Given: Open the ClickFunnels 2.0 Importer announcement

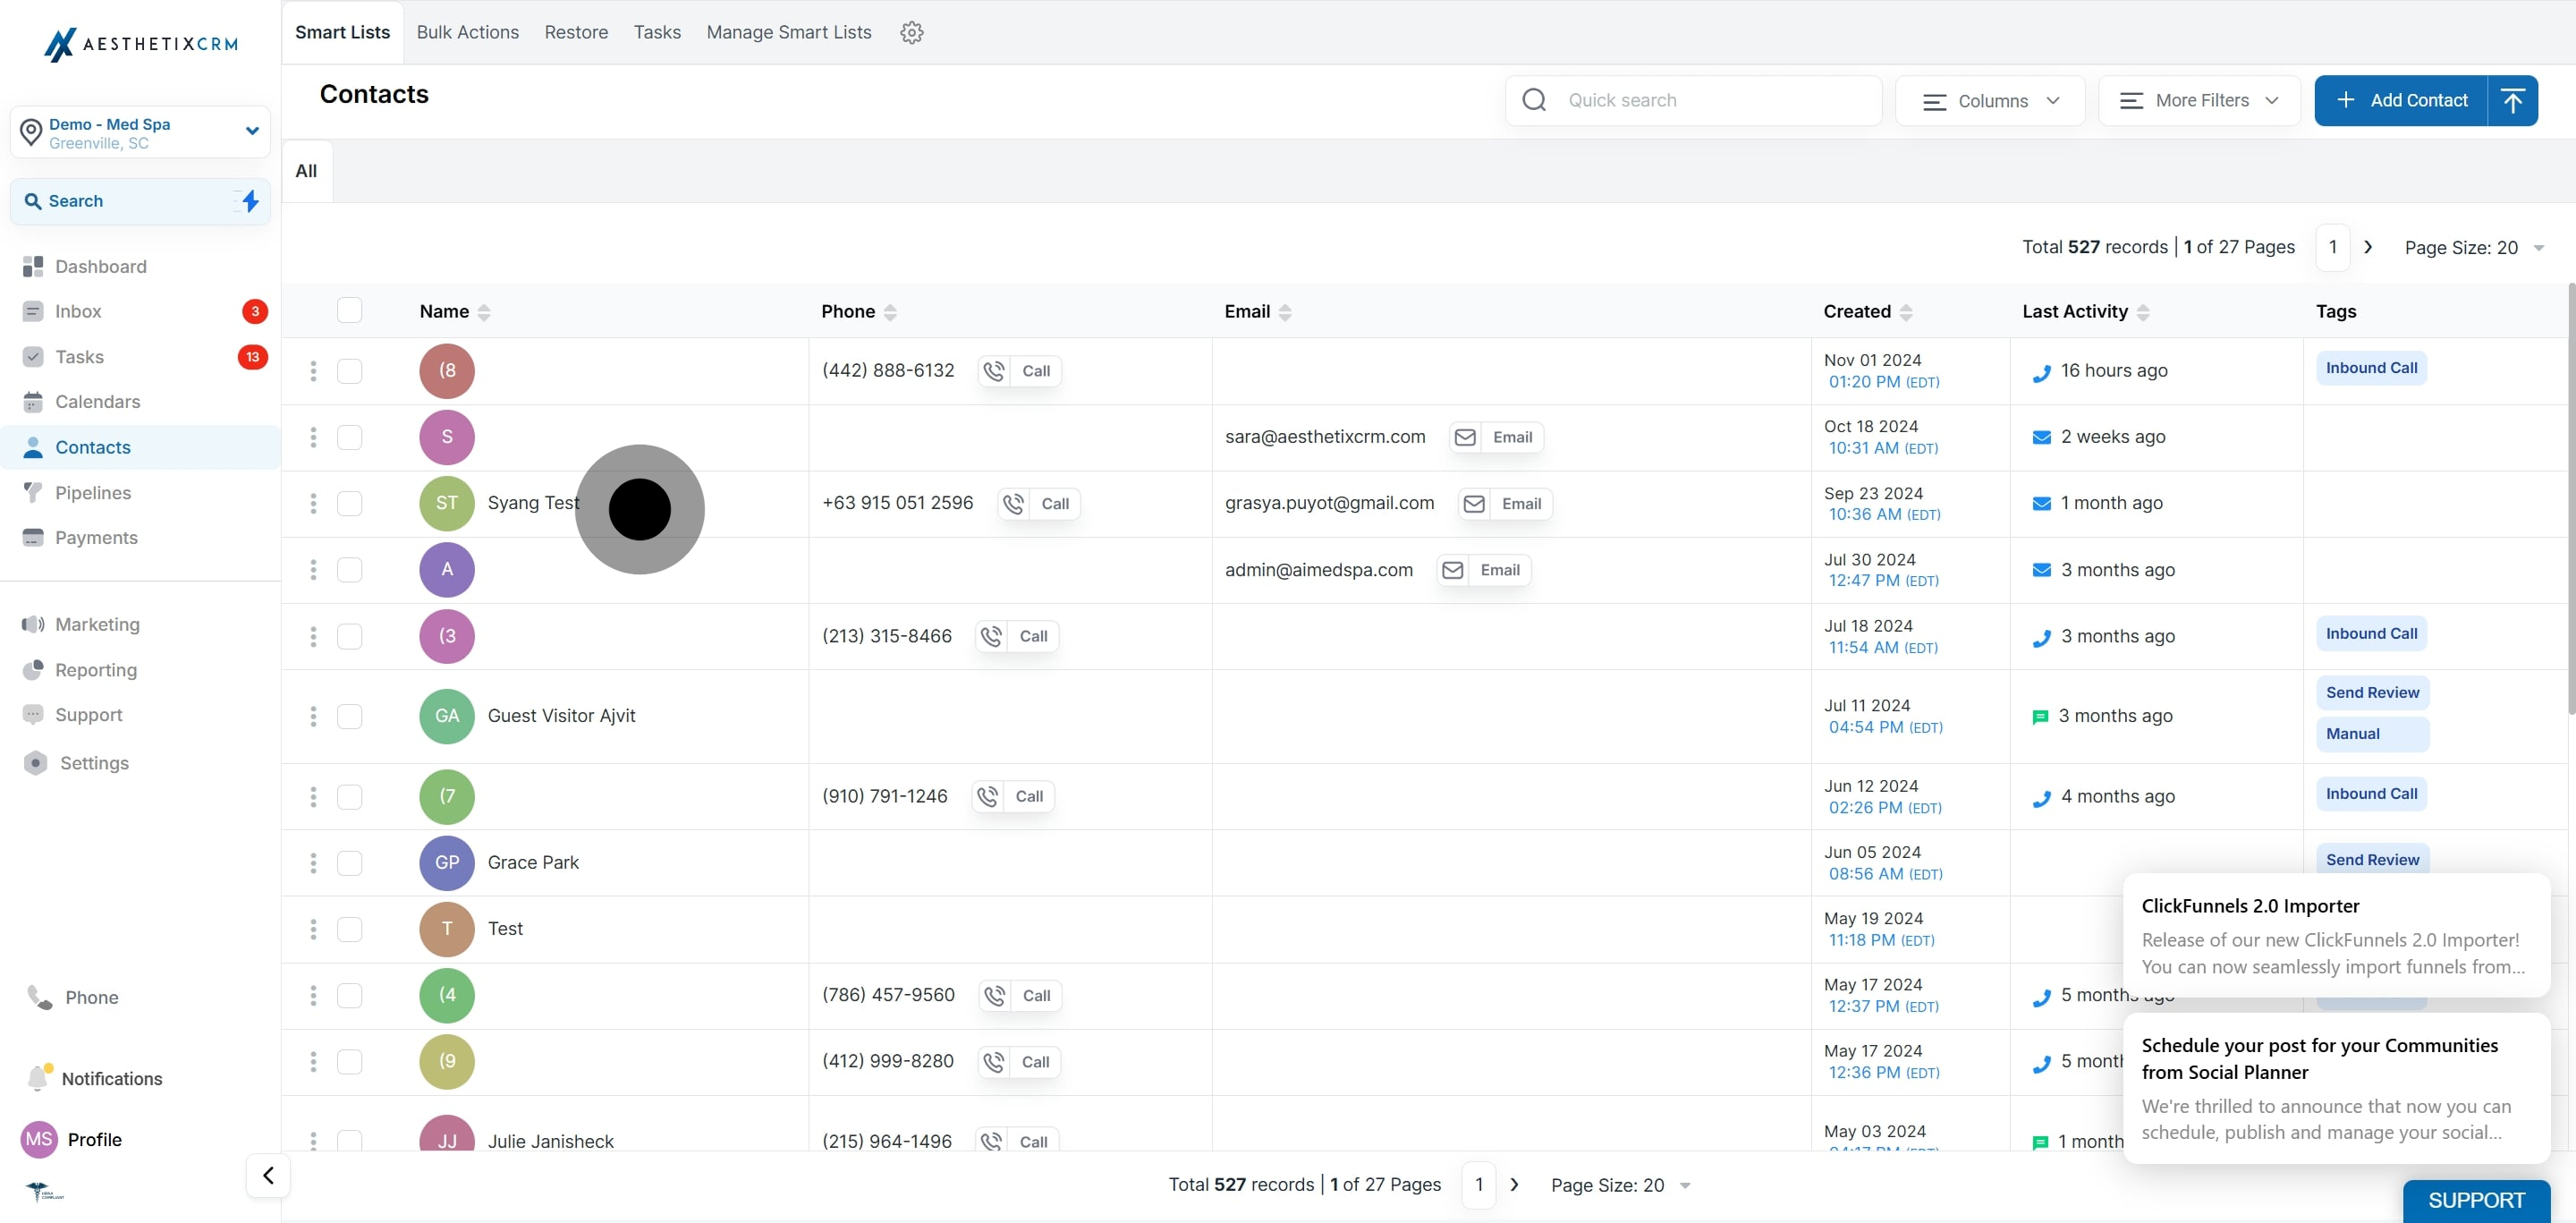Looking at the screenshot, I should [2336, 935].
